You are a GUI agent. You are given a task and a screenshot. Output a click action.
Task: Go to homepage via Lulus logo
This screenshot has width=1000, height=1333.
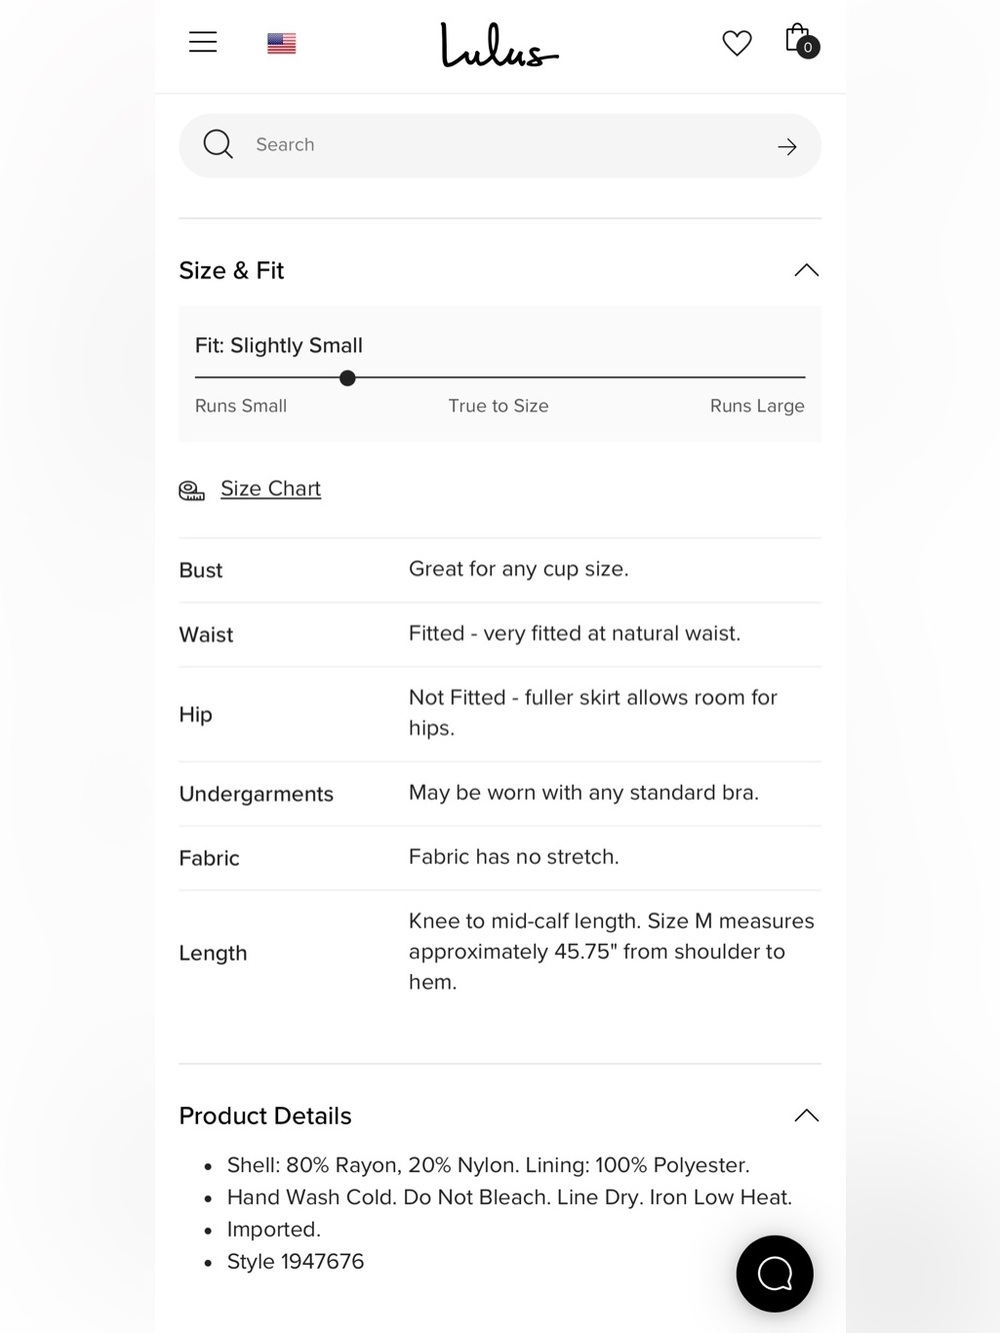click(499, 46)
